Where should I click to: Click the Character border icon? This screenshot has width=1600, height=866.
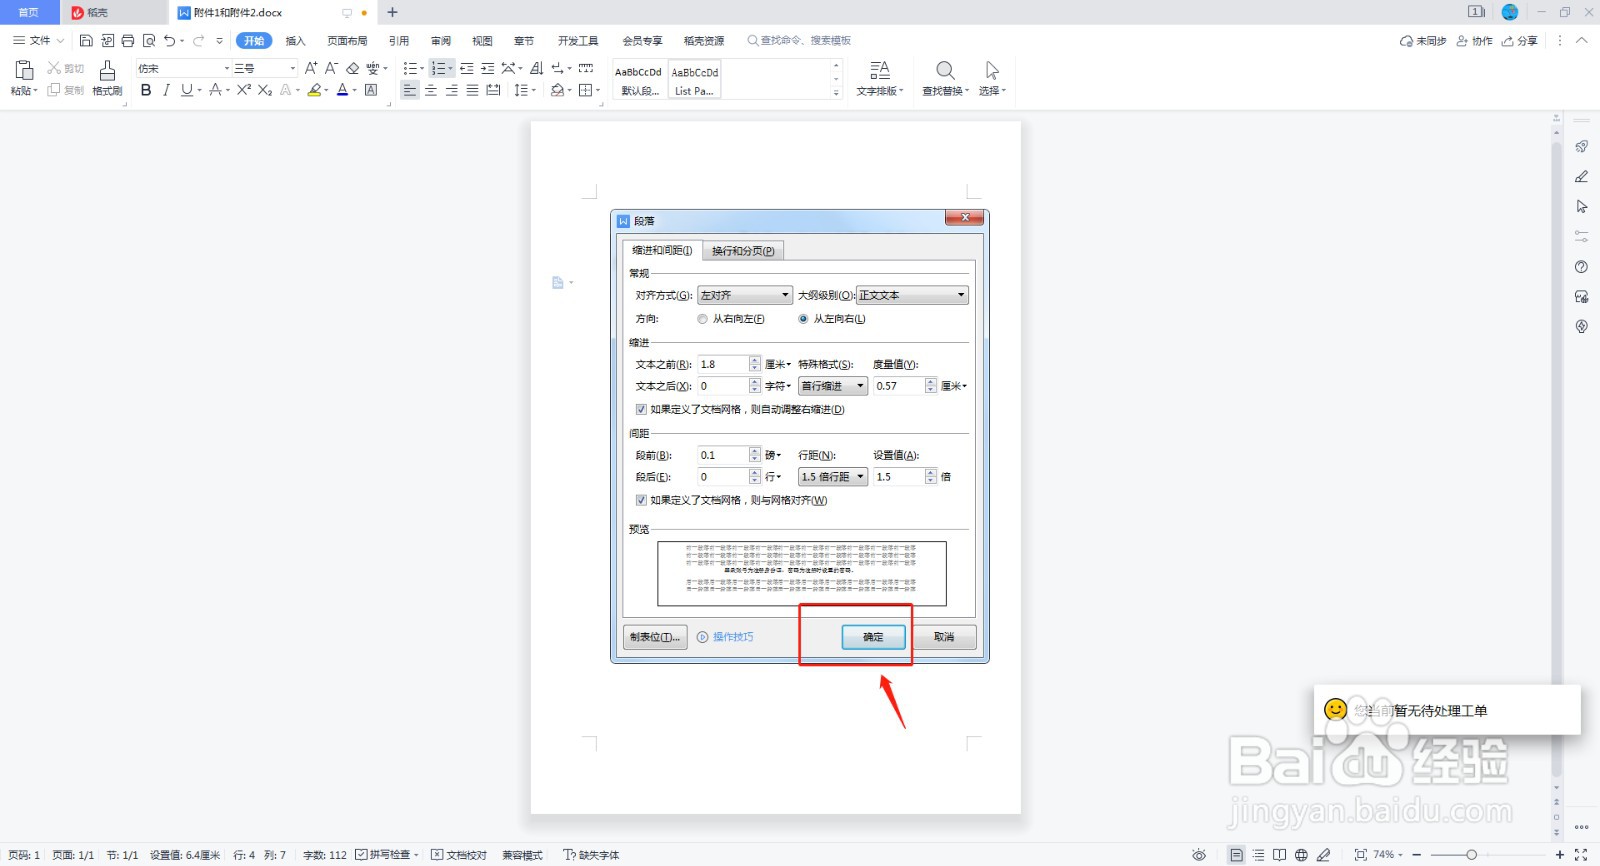click(x=371, y=90)
